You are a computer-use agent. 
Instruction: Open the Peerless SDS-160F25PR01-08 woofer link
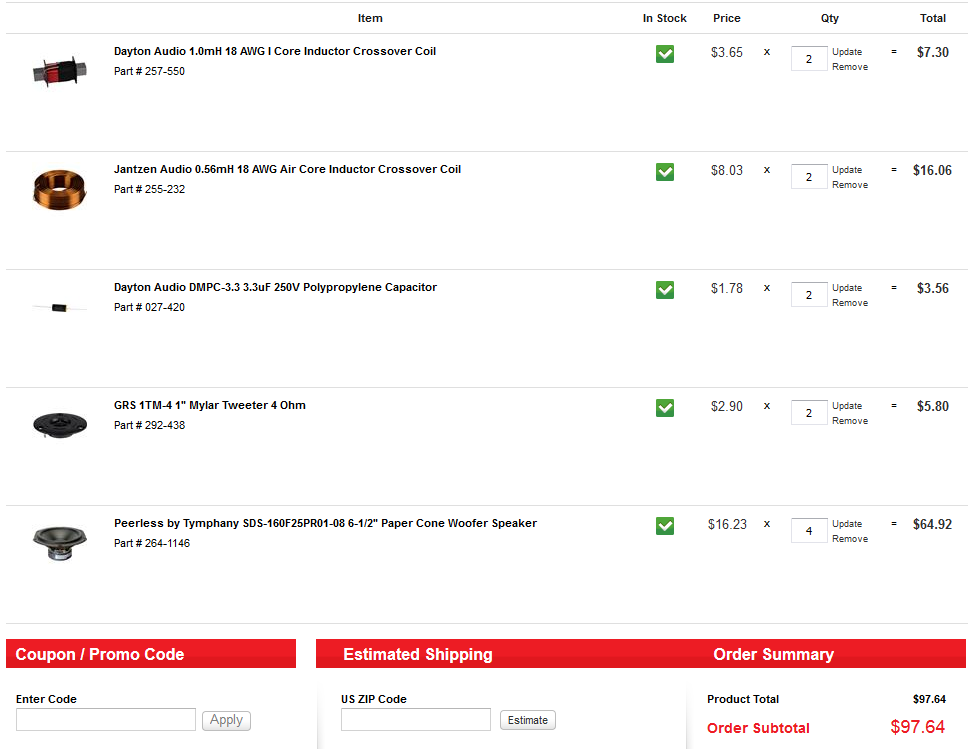click(x=325, y=523)
